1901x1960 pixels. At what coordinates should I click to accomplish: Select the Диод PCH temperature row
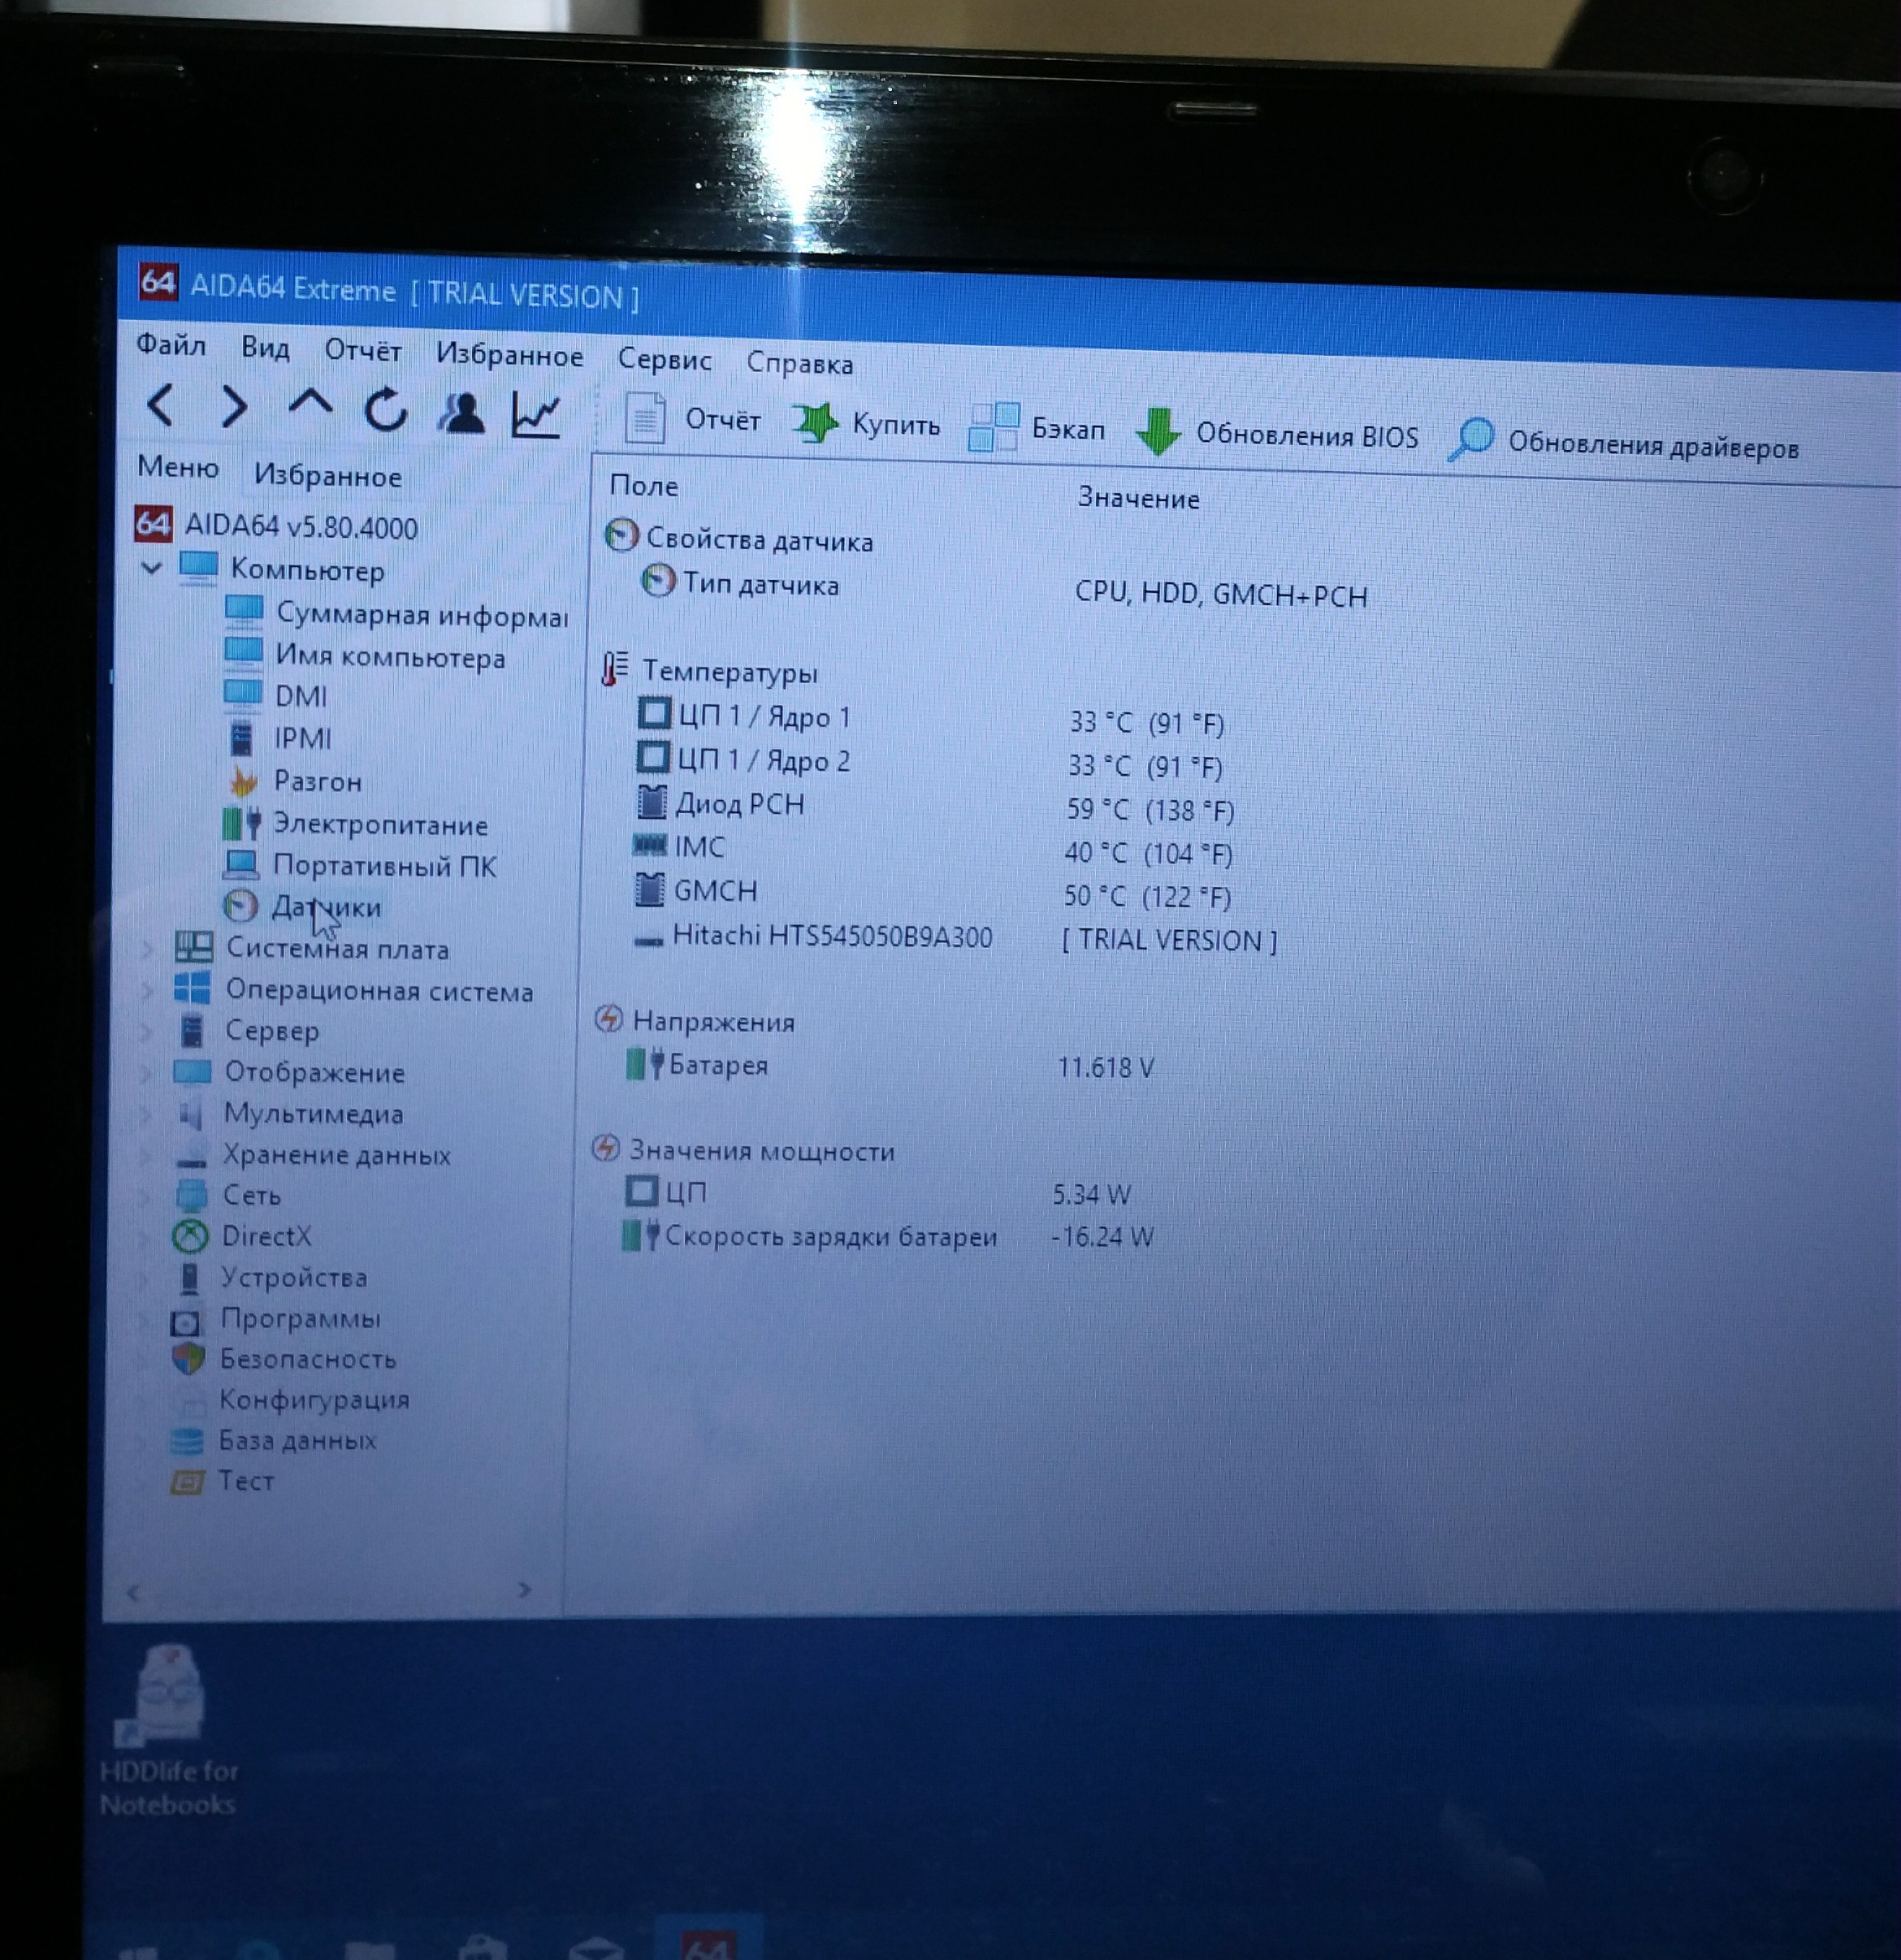point(934,806)
